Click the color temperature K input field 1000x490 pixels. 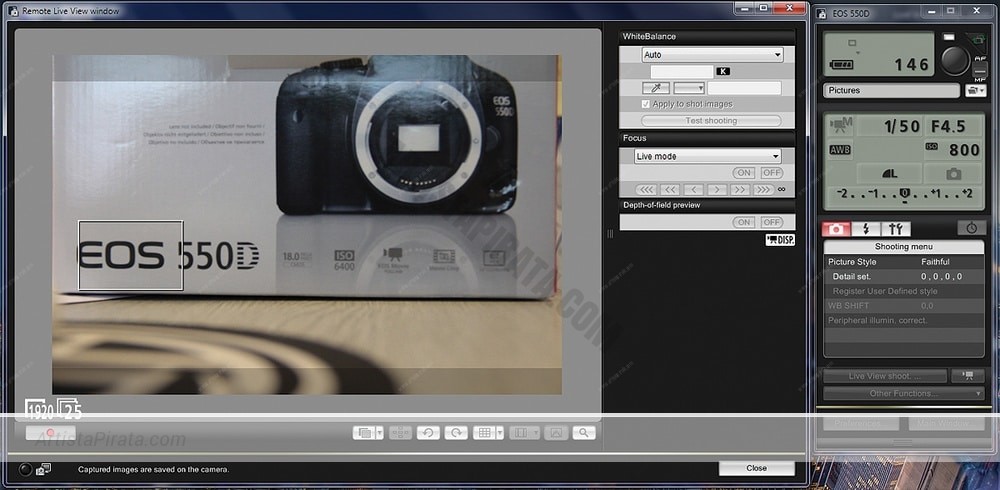(x=682, y=71)
